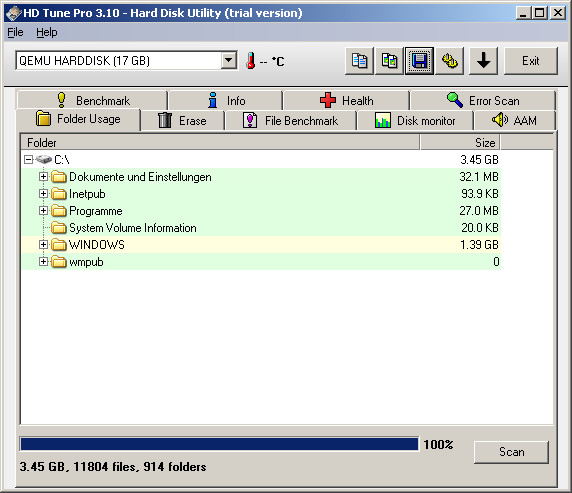Screen dimensions: 572x493
Task: Click the copy screenshot to clipboard icon
Action: click(x=389, y=61)
